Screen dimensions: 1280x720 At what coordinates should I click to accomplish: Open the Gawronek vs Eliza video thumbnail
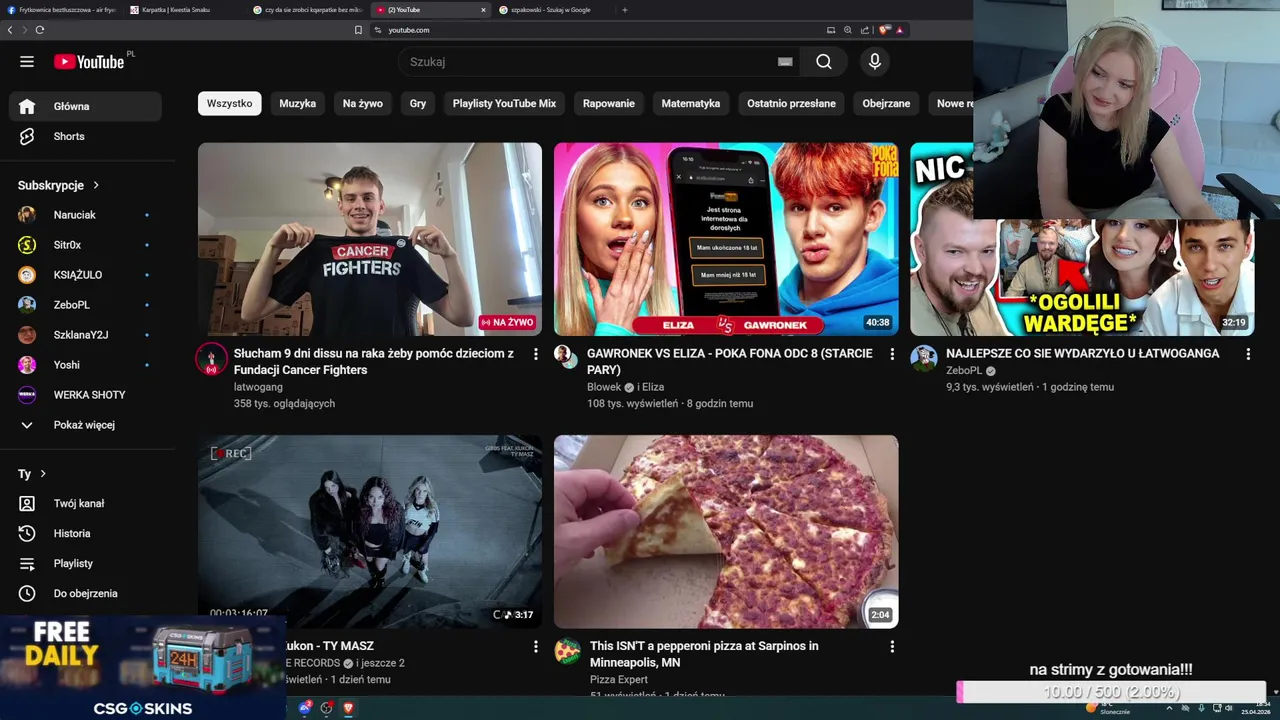[x=726, y=239]
